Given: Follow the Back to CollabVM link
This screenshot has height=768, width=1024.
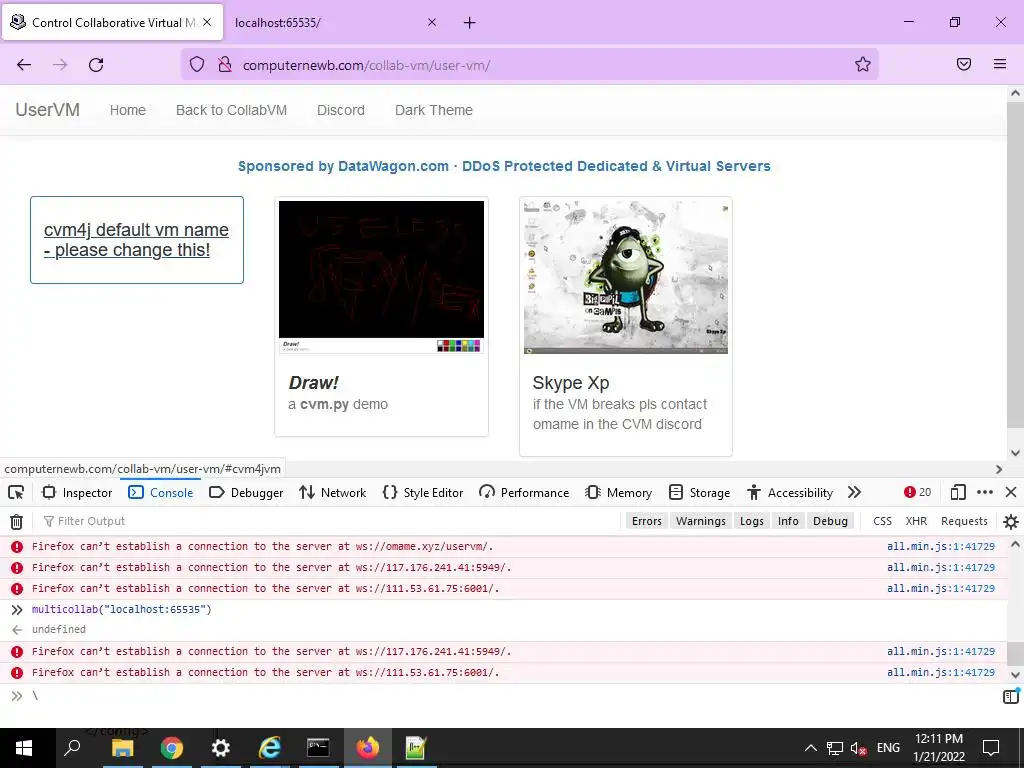Looking at the screenshot, I should tap(231, 110).
